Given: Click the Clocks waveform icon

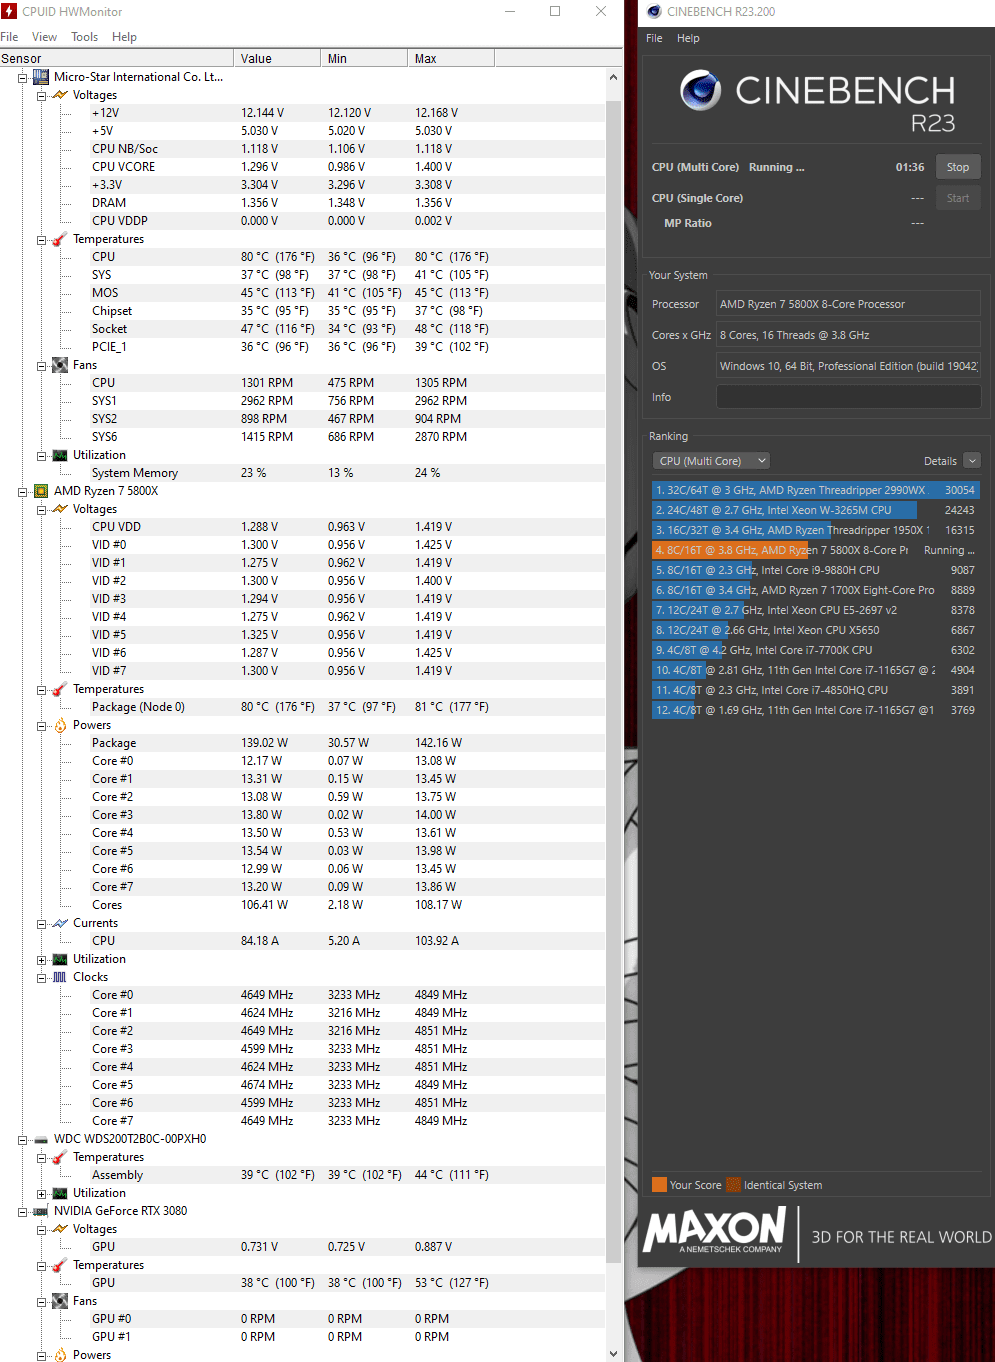Looking at the screenshot, I should tap(60, 977).
